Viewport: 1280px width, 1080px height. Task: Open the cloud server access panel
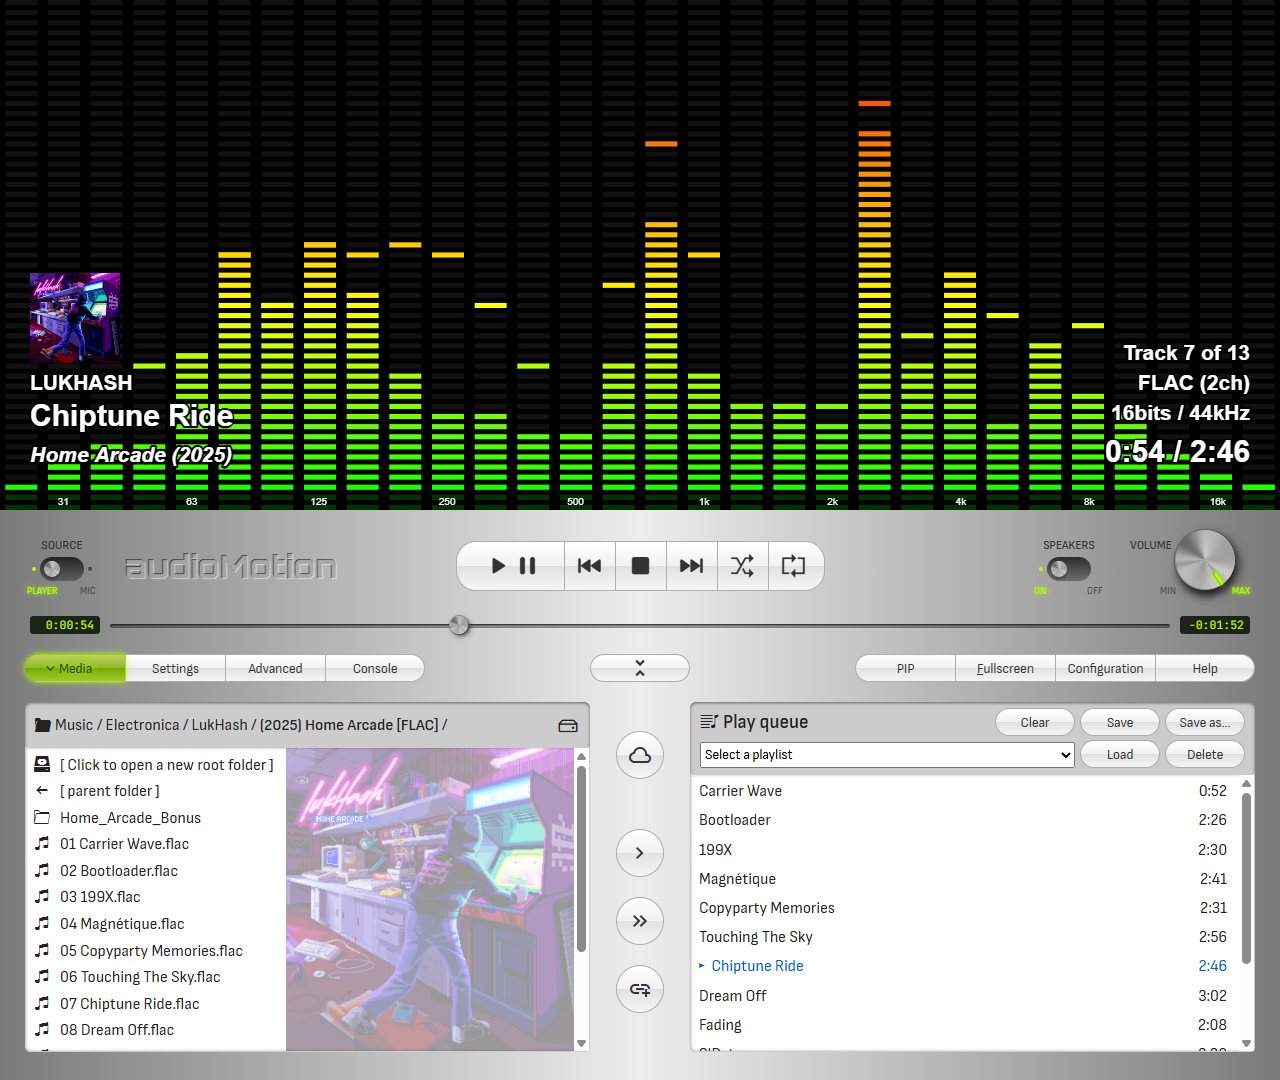[x=639, y=755]
